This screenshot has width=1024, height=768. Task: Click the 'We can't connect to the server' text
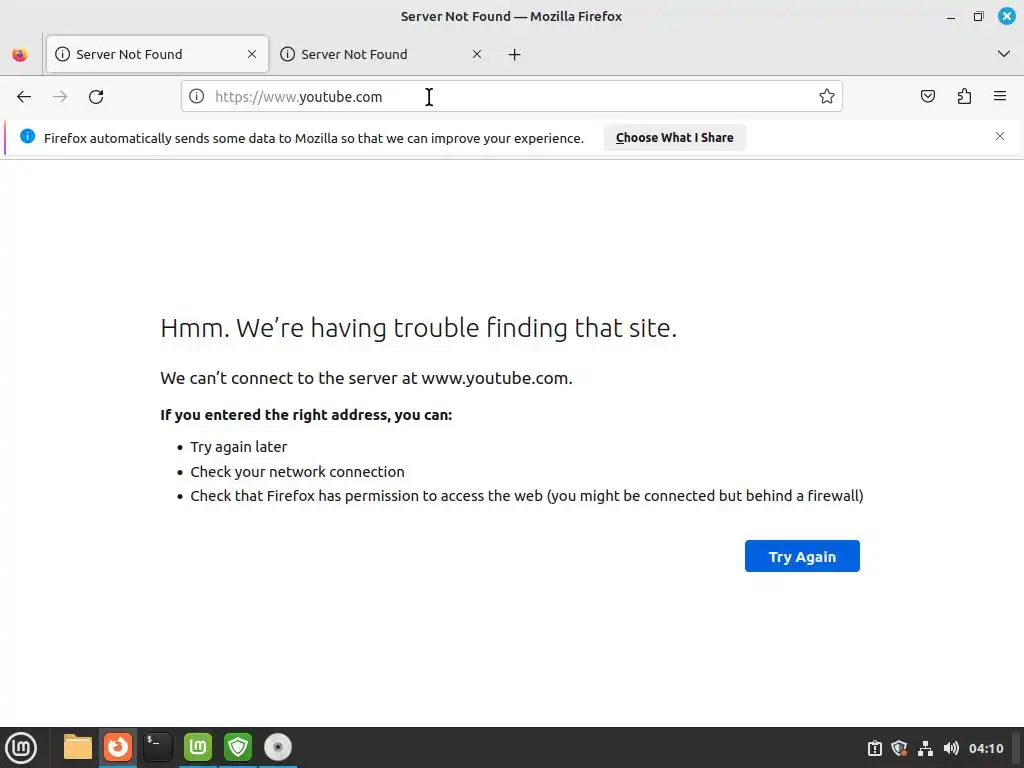click(x=366, y=378)
